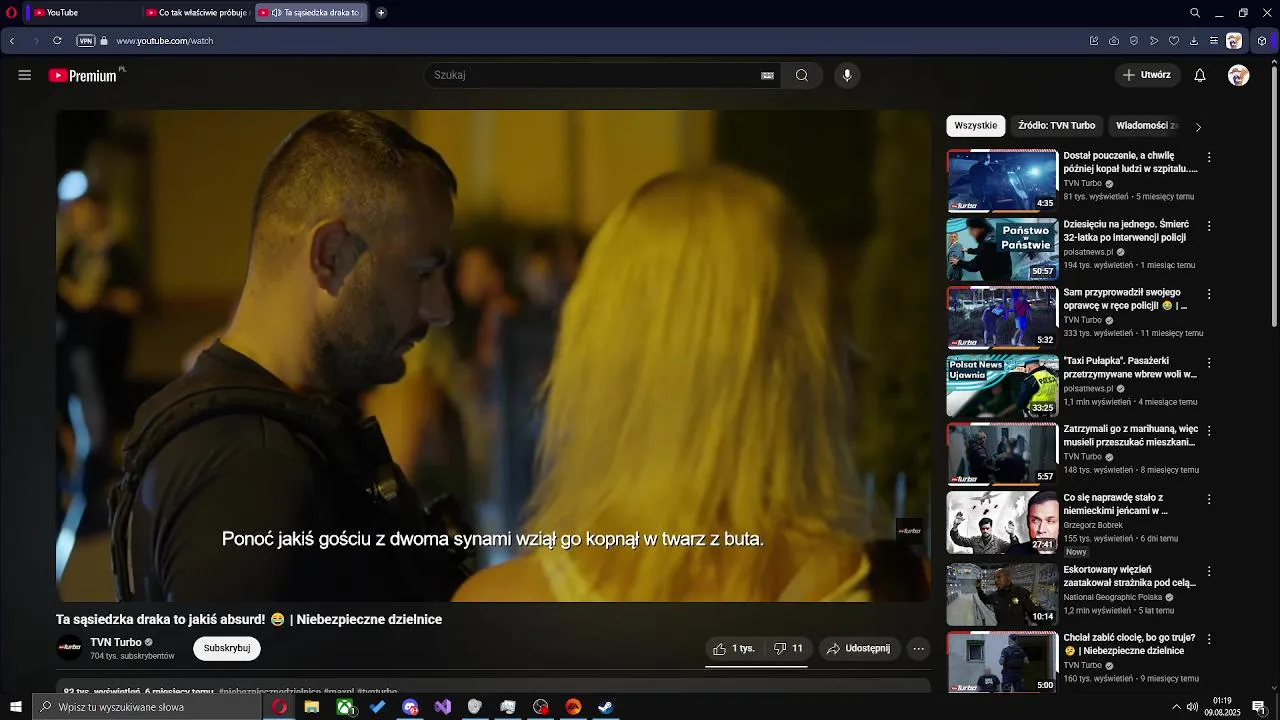The width and height of the screenshot is (1280, 720).
Task: Reload the page with refresh icon
Action: coord(57,41)
